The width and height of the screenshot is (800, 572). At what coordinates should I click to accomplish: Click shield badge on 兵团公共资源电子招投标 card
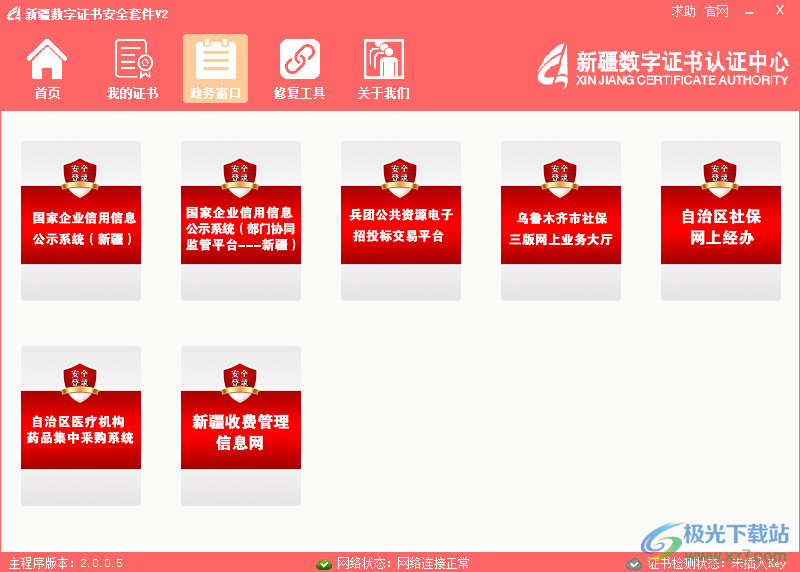[400, 178]
